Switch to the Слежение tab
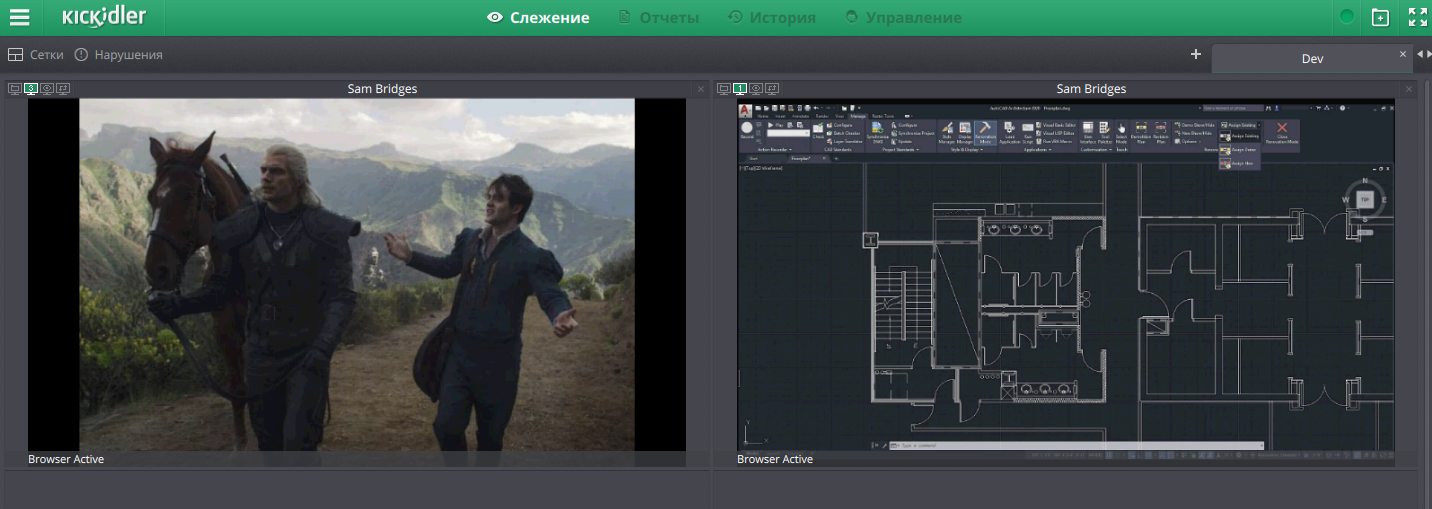 click(x=538, y=17)
